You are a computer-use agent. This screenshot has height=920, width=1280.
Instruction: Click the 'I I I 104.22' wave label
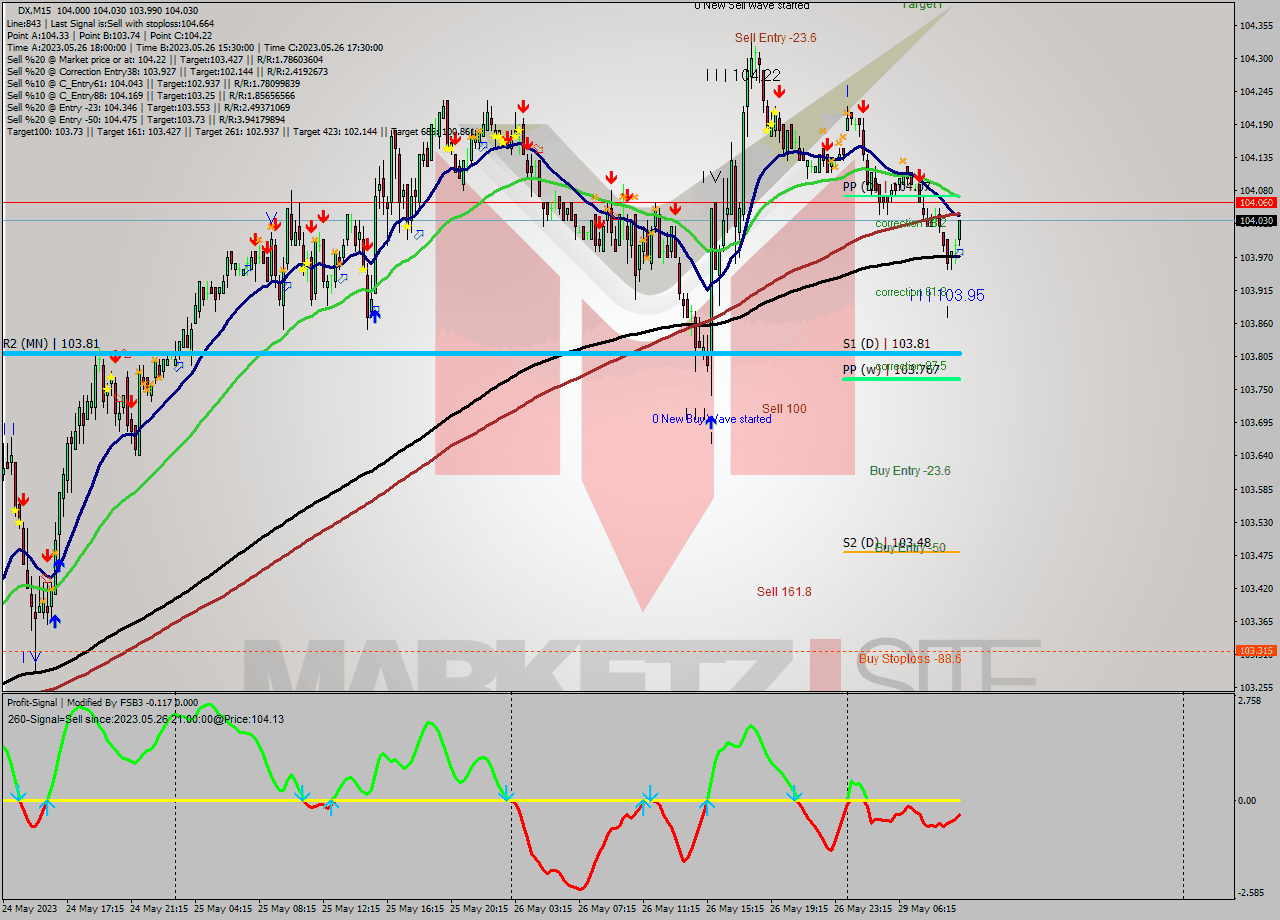tap(742, 75)
